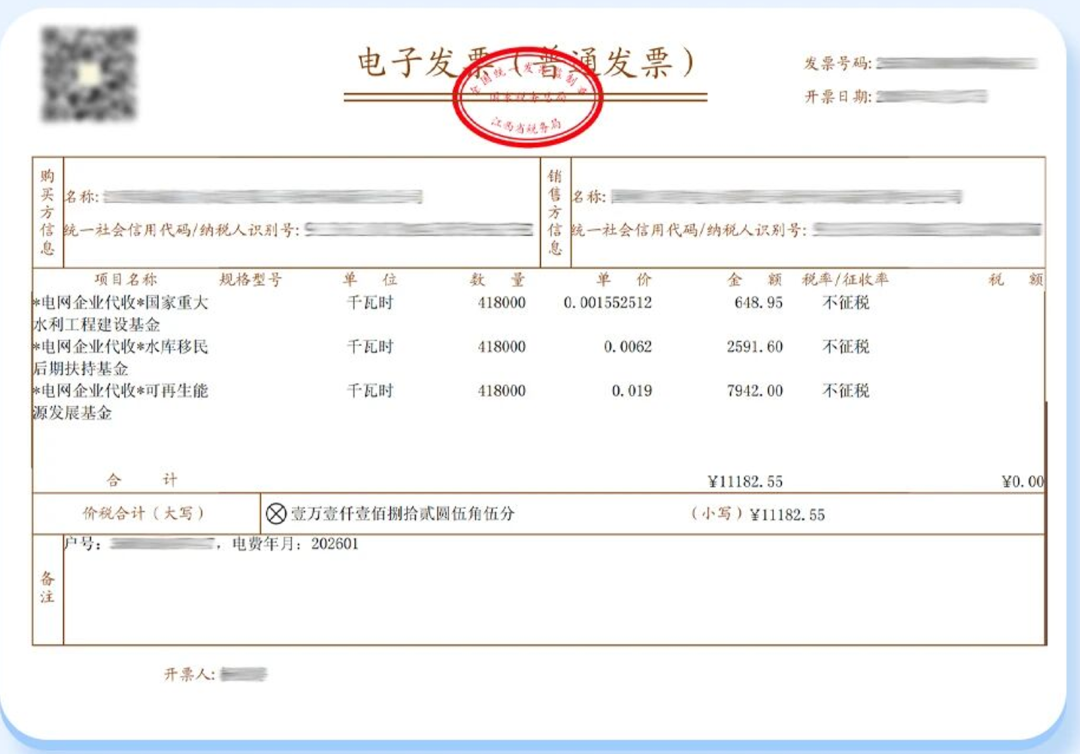This screenshot has height=754, width=1080.
Task: Select the amount in words 壹万壹仟壹佰捌拾贰圆伍角伍分
Action: click(x=402, y=514)
